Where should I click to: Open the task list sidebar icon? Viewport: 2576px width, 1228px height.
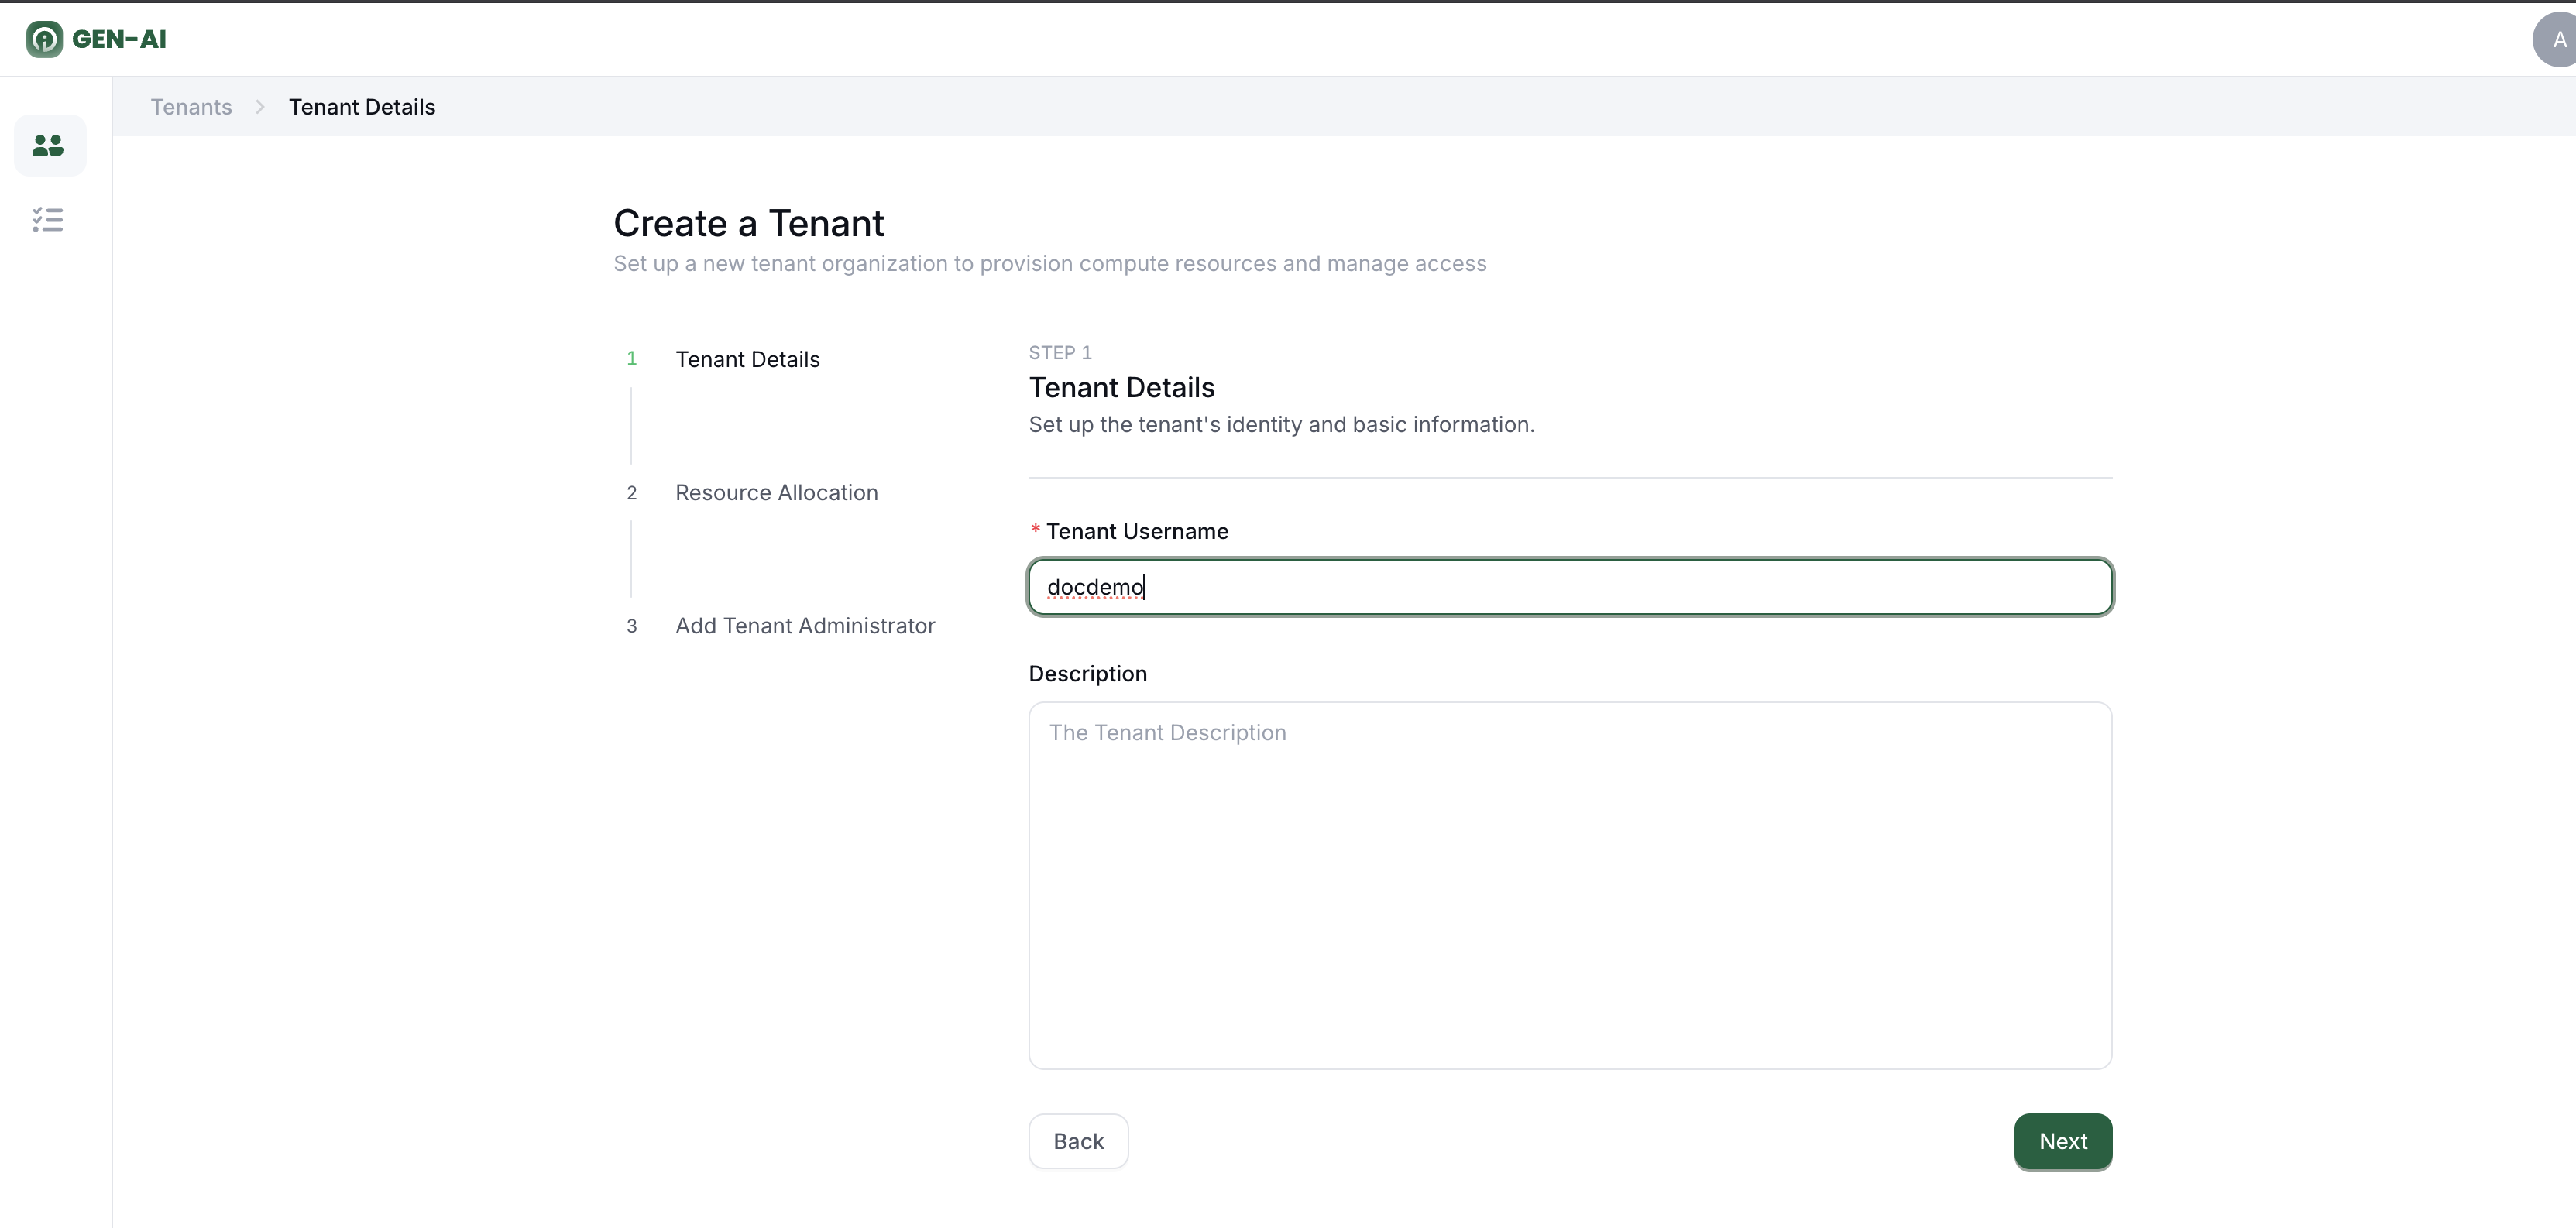(x=48, y=220)
